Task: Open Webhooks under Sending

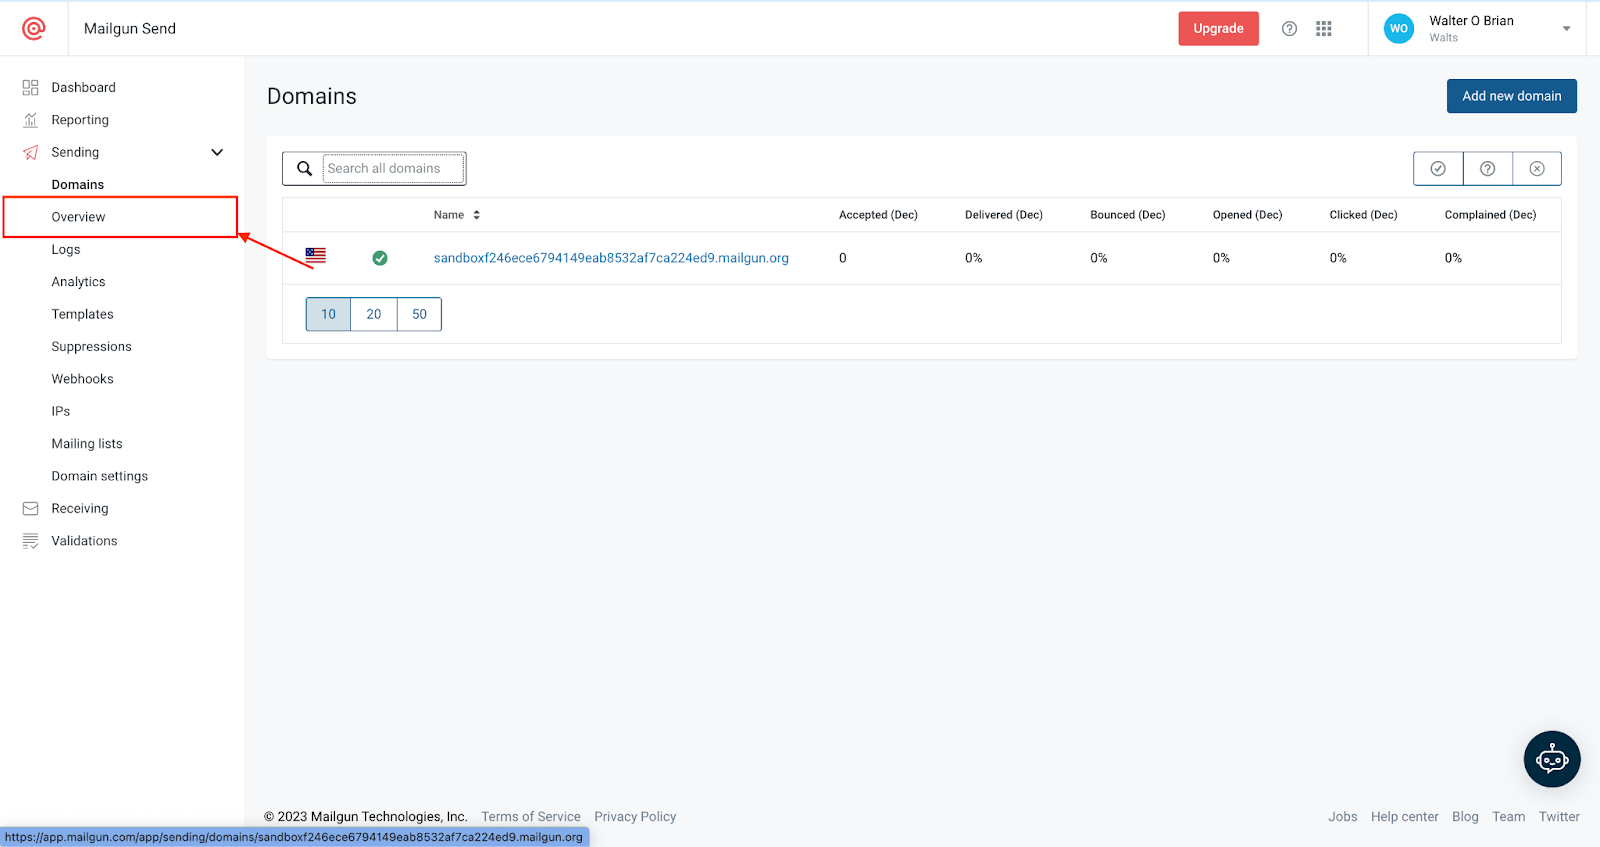Action: [x=83, y=379]
